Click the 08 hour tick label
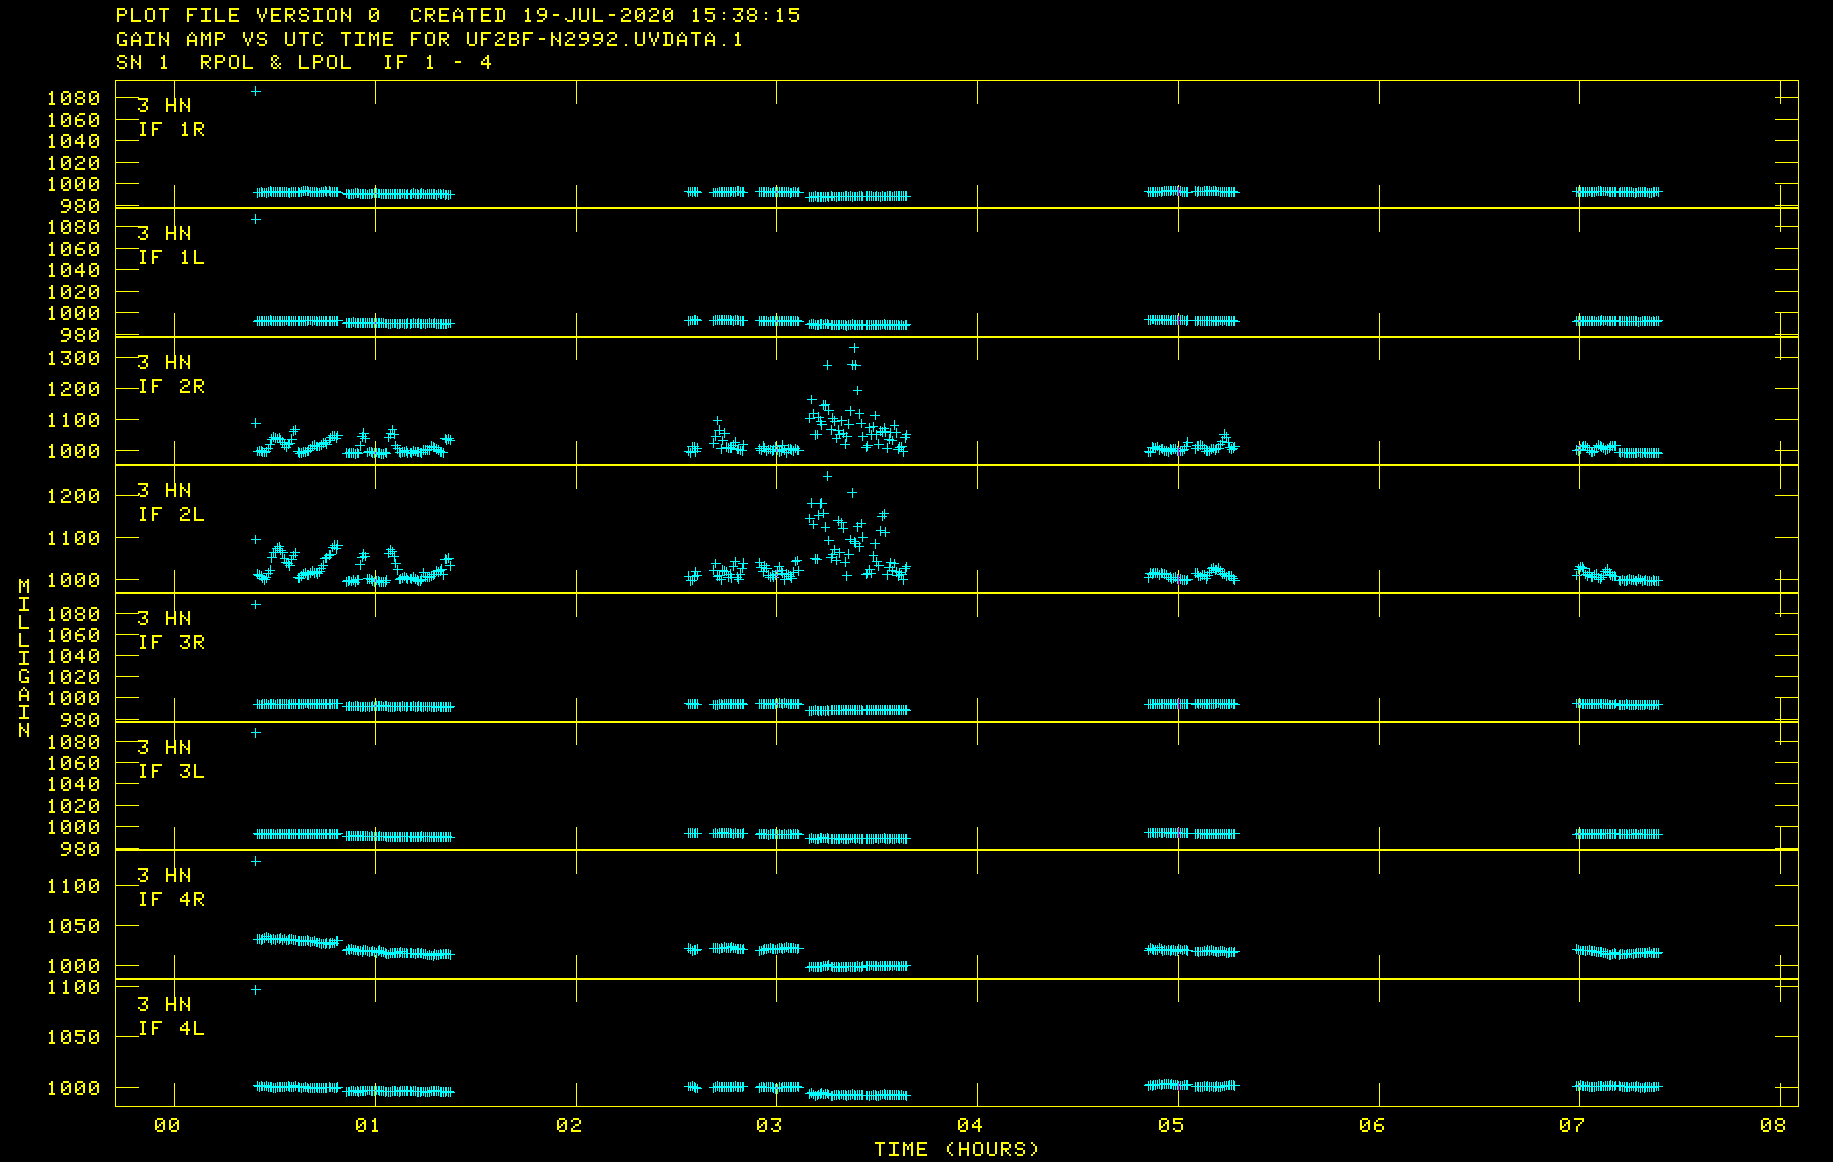 1773,1125
